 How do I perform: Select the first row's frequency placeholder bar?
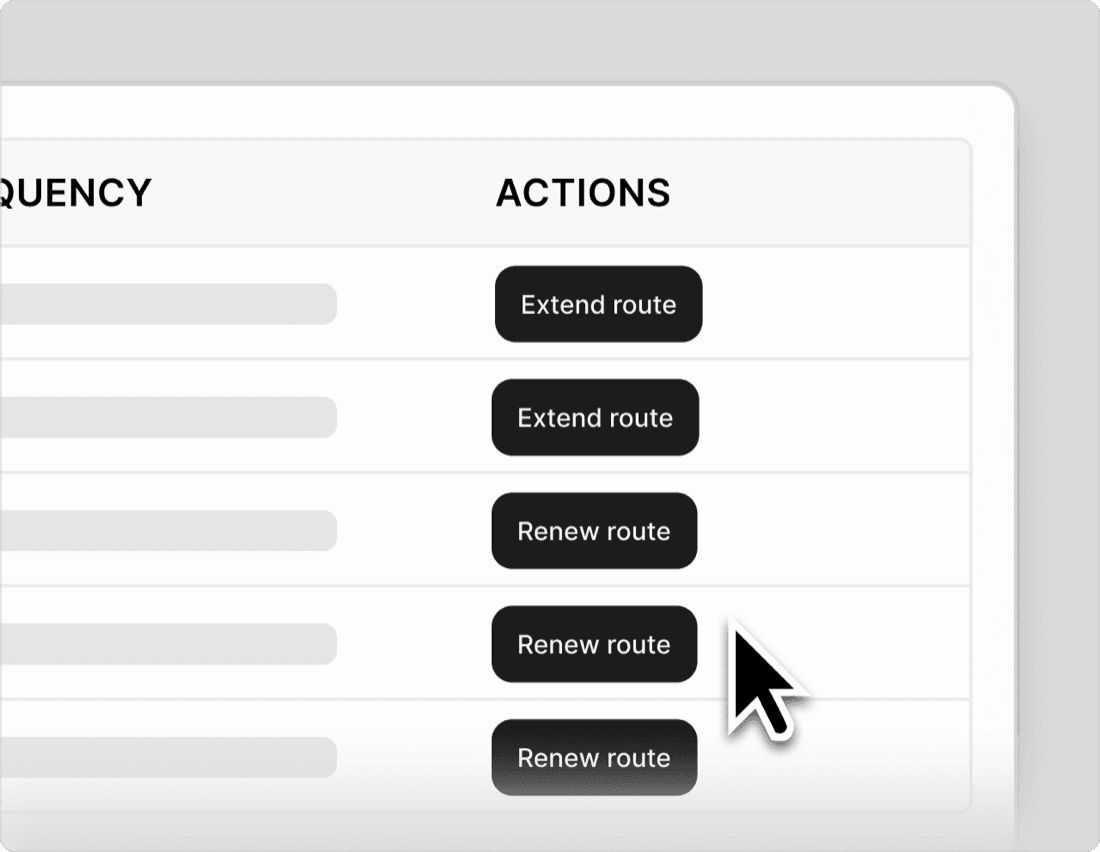[x=168, y=304]
